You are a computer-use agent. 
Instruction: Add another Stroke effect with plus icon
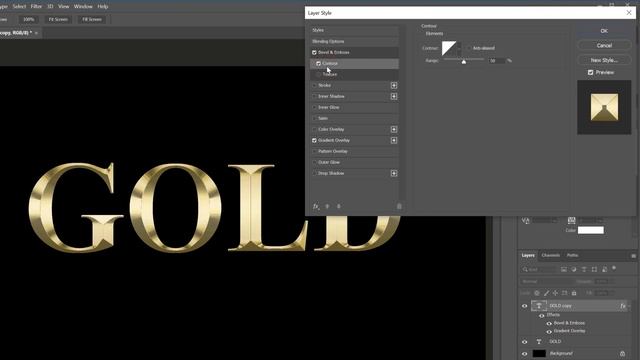(394, 85)
